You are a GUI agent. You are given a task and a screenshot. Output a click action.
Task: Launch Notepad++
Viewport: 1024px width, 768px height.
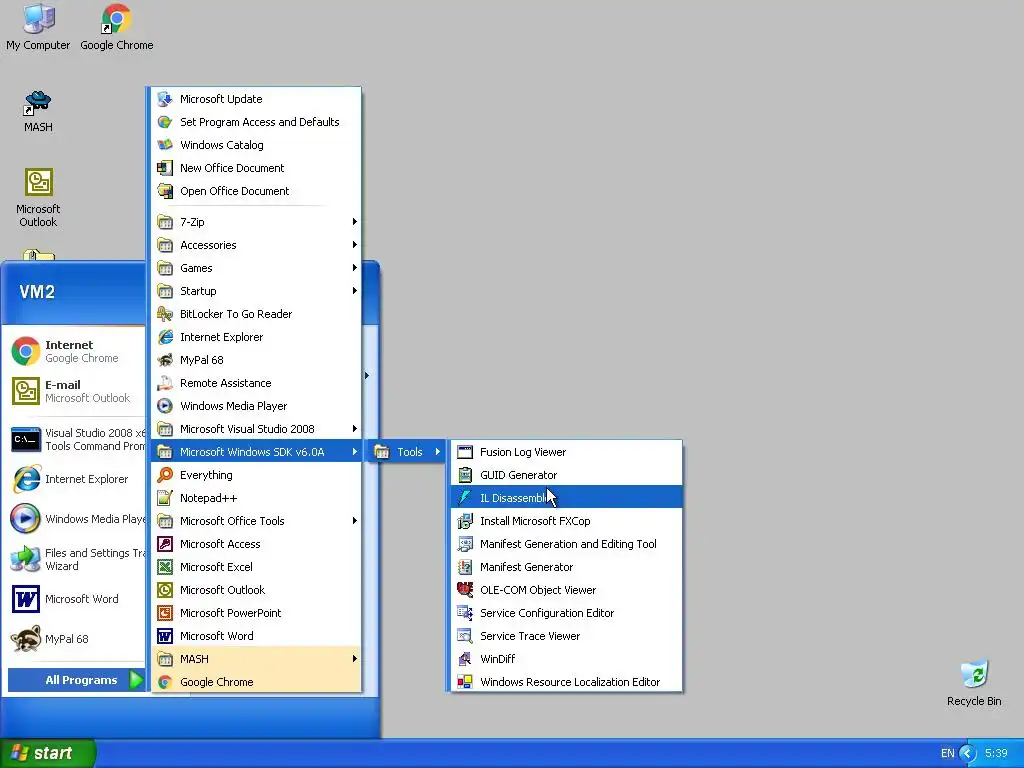point(256,498)
